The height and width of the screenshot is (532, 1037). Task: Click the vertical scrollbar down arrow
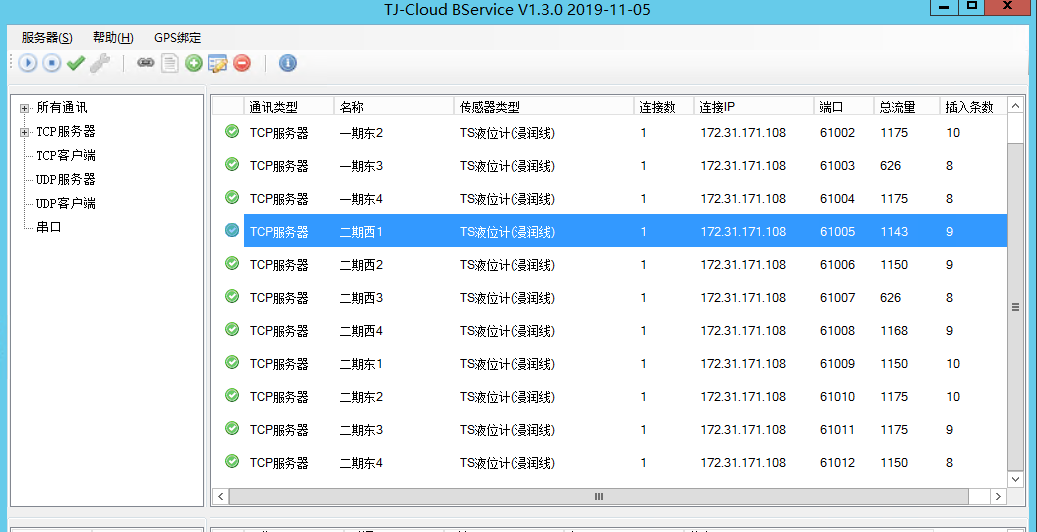(x=1015, y=479)
